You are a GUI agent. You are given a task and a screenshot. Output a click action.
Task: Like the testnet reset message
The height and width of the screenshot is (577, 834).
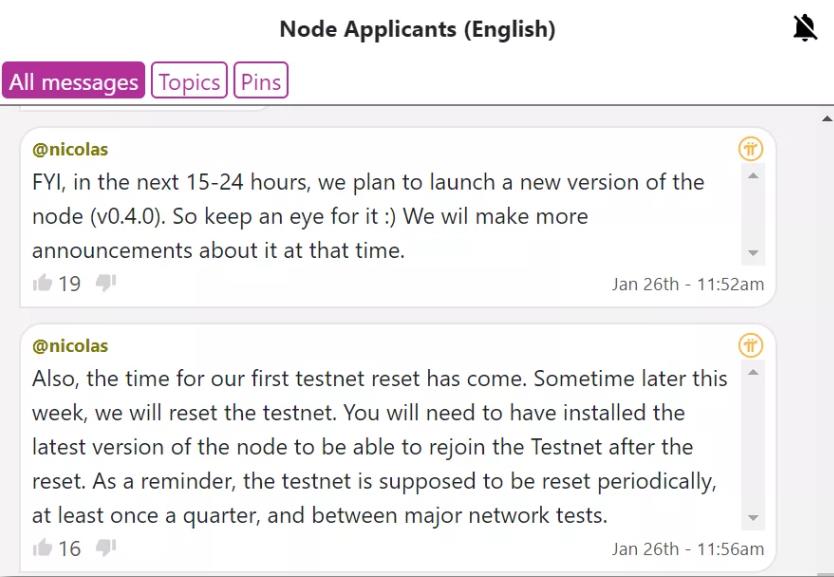43,547
